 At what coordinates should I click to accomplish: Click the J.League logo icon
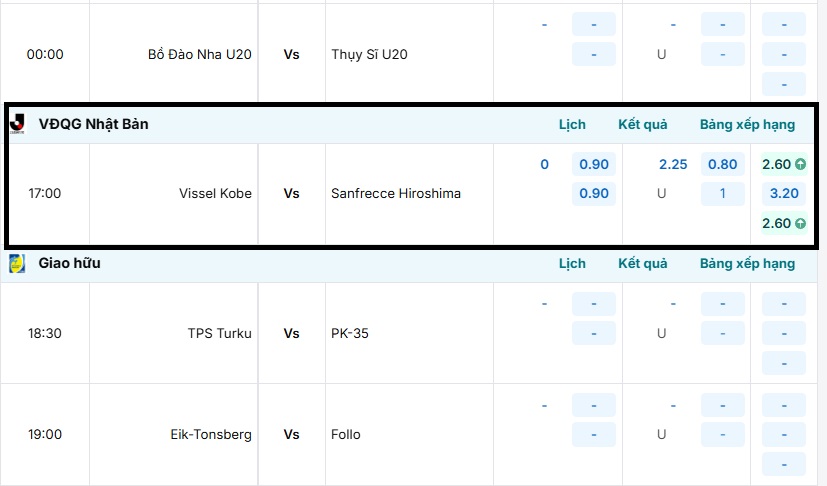click(x=17, y=124)
